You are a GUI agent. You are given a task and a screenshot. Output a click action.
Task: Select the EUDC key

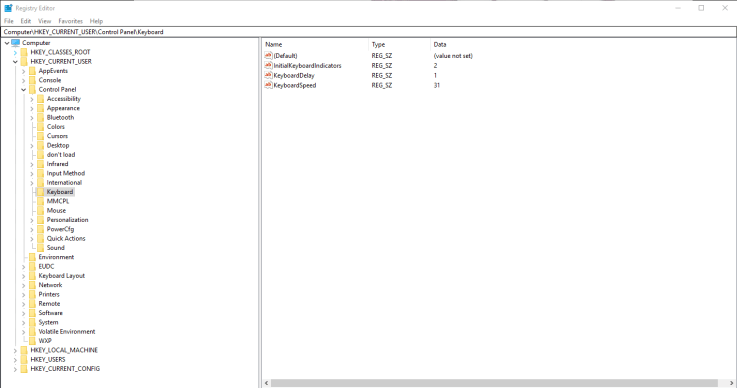pos(46,267)
